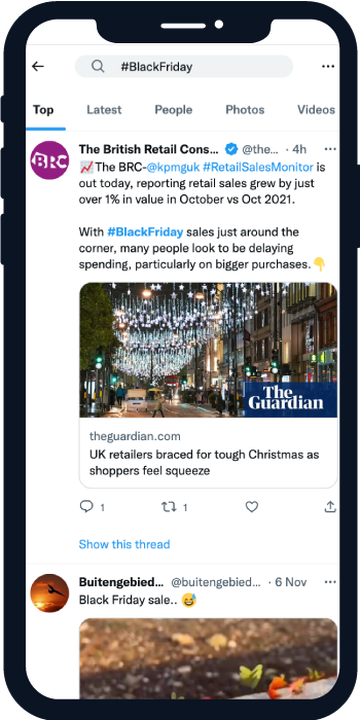This screenshot has height=720, width=360.
Task: Retweet the BRC retail sales tweet
Action: tap(168, 507)
